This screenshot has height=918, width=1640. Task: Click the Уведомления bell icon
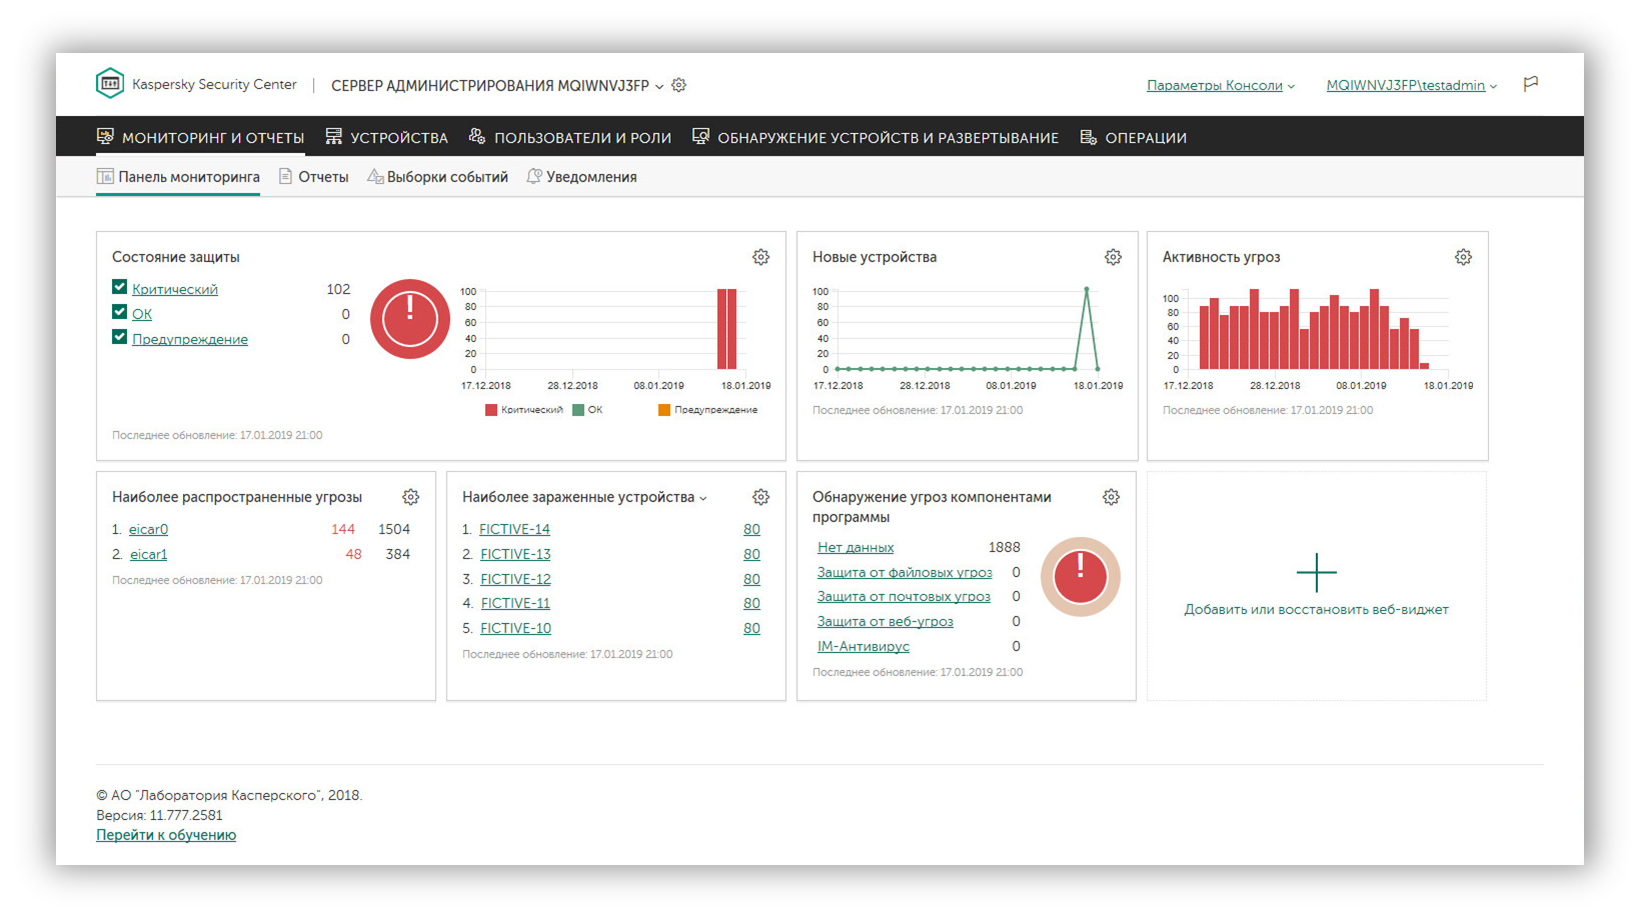pos(534,176)
